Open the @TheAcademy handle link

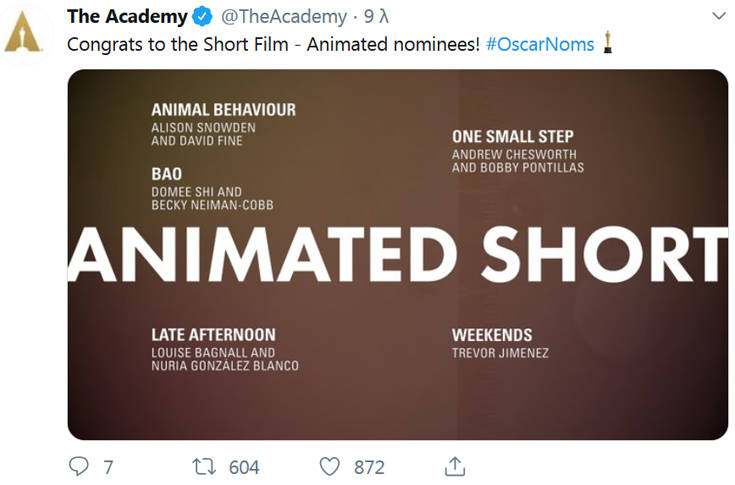click(284, 17)
